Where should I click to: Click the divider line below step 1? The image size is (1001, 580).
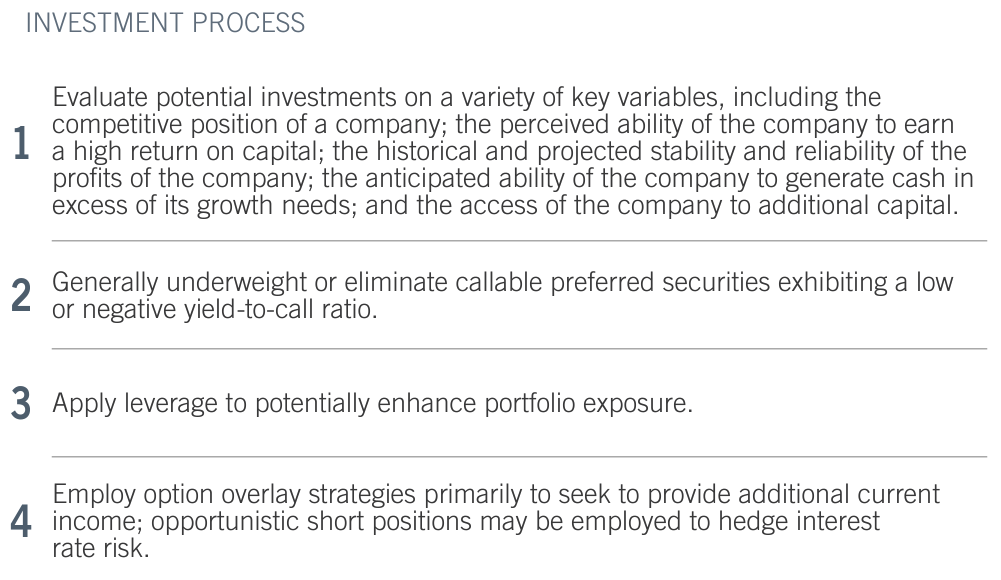coord(519,241)
